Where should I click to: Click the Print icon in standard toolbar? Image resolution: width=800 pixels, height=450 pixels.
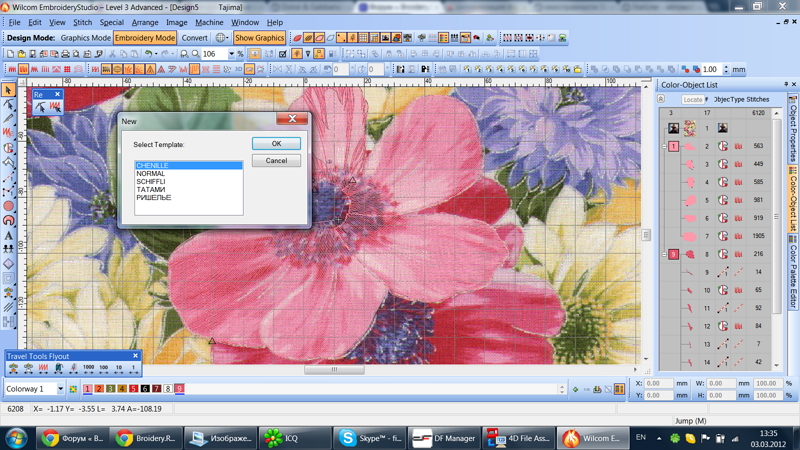click(65, 54)
